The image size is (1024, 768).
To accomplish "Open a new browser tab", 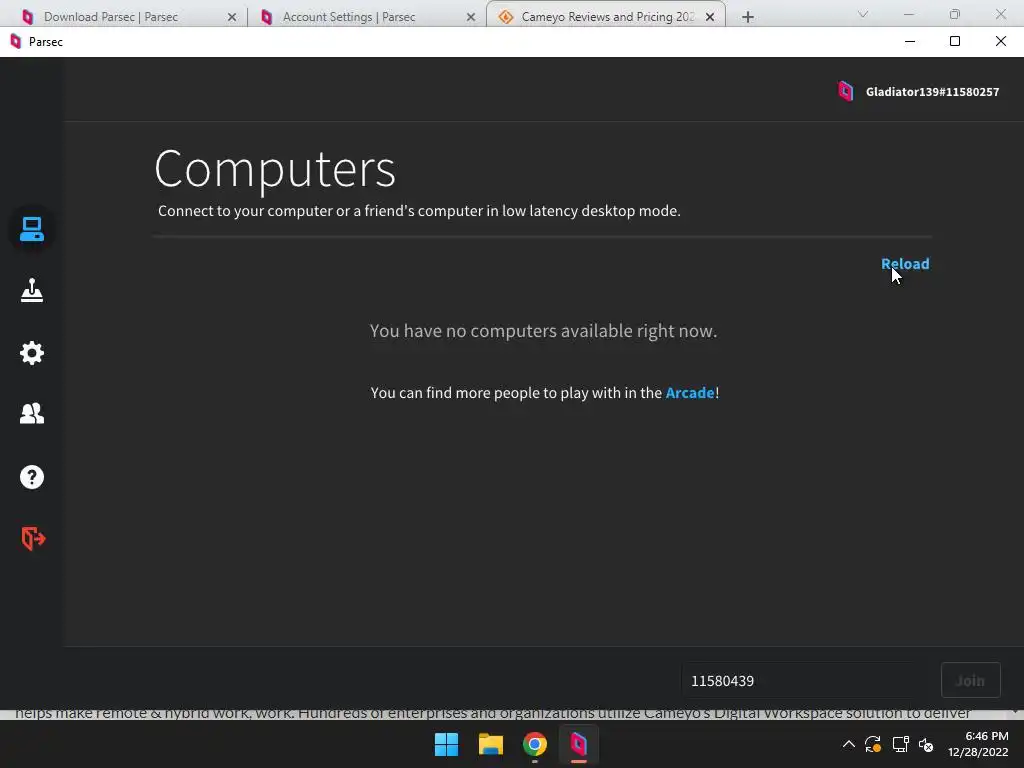I will (x=748, y=17).
